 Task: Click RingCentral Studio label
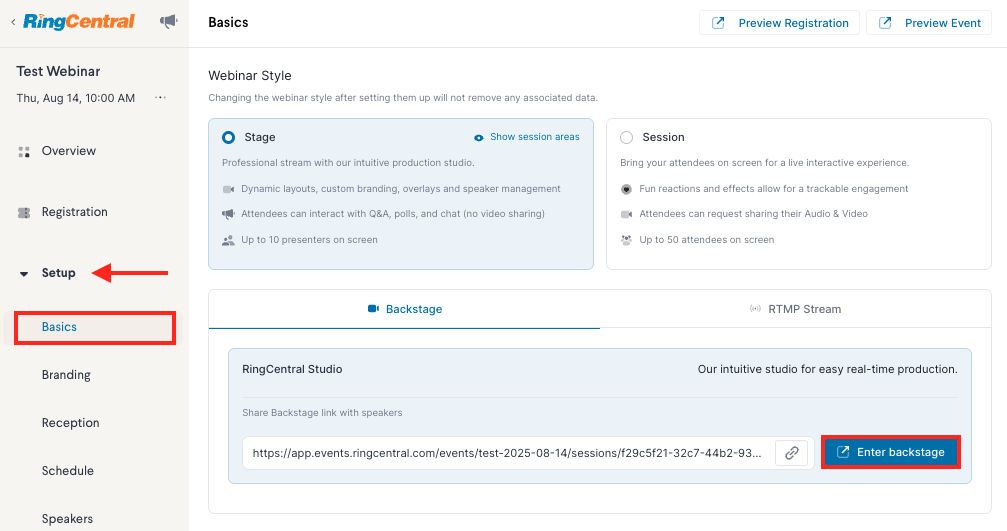point(292,369)
